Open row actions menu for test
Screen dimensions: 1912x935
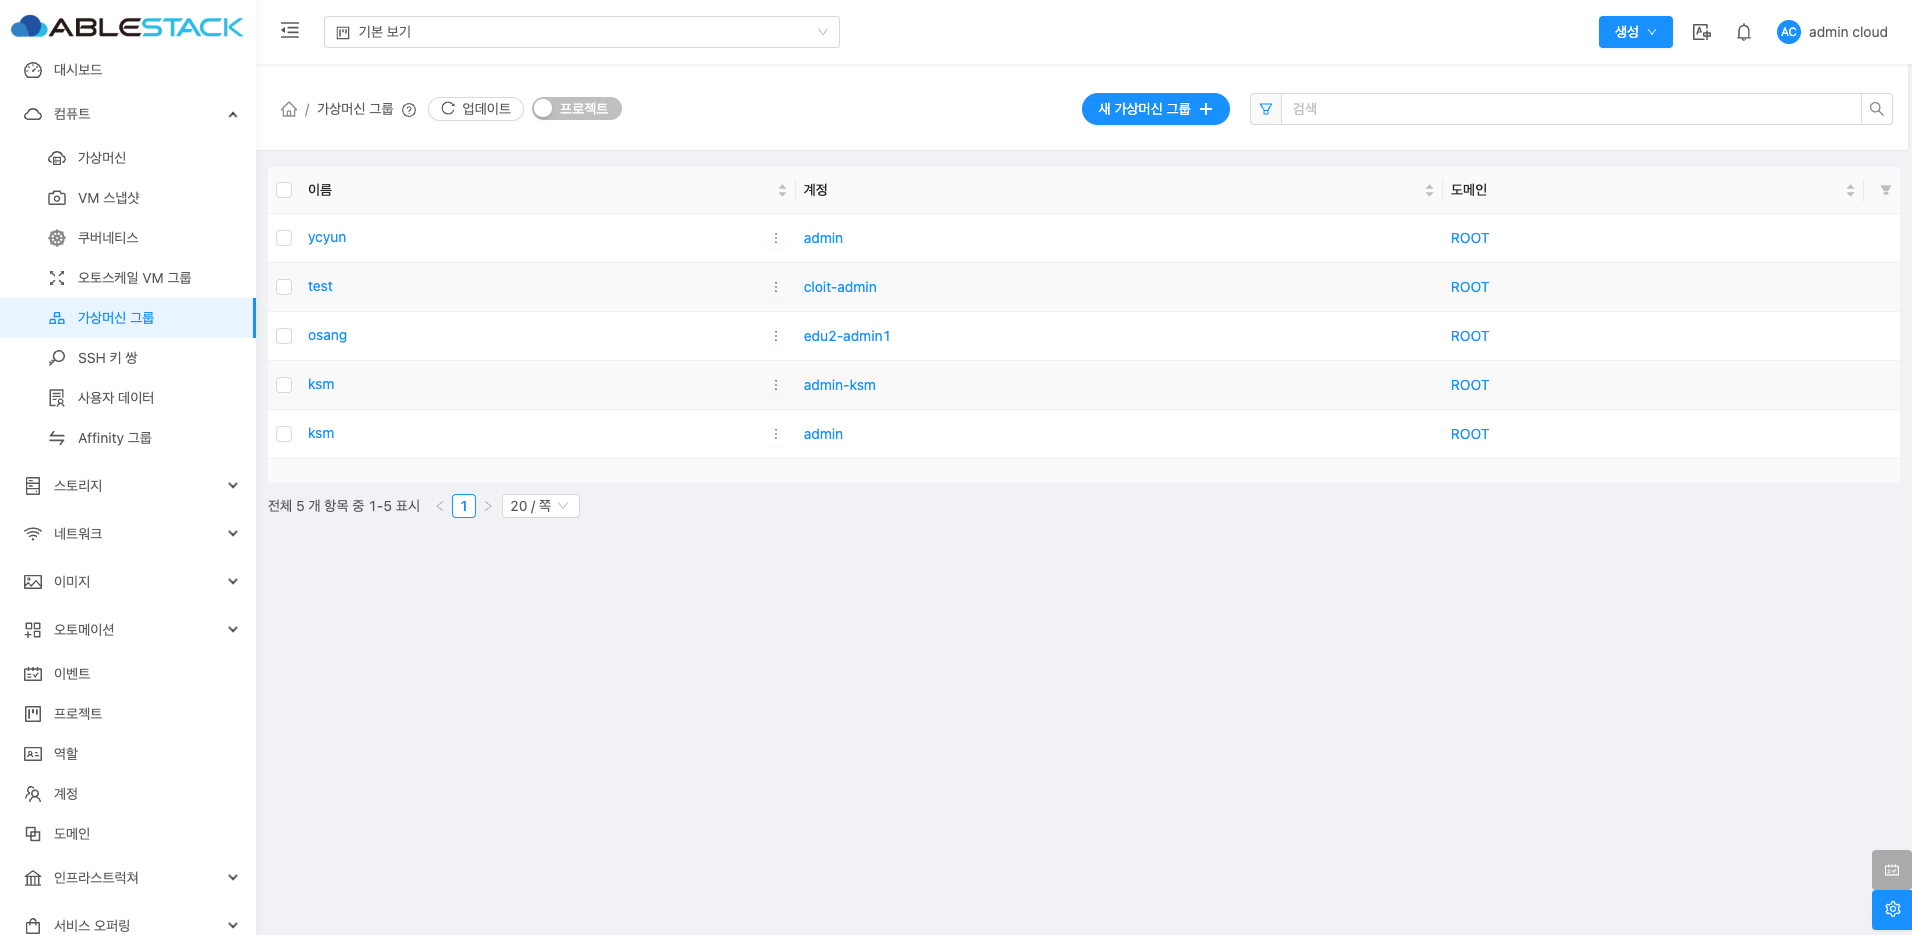[x=776, y=287]
